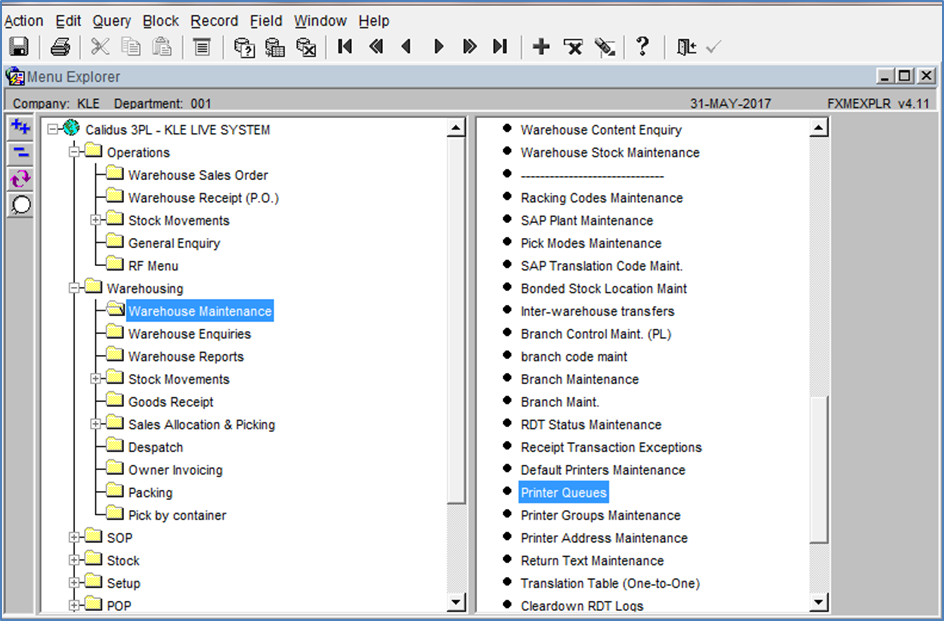
Task: Collapse the Calidus 3PL root node
Action: tap(53, 129)
